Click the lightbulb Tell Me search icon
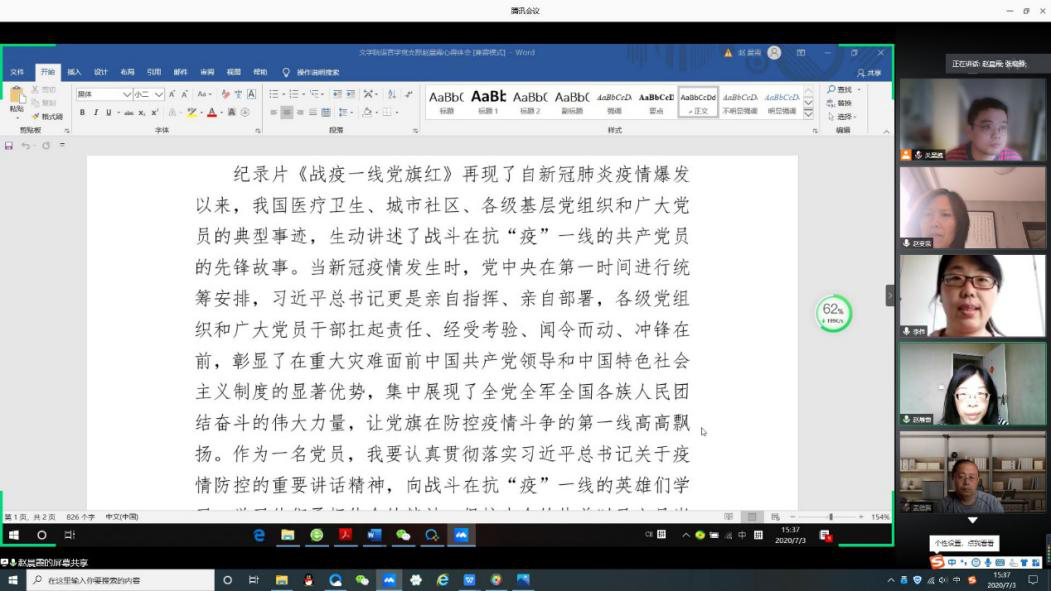This screenshot has width=1051, height=591. point(286,72)
